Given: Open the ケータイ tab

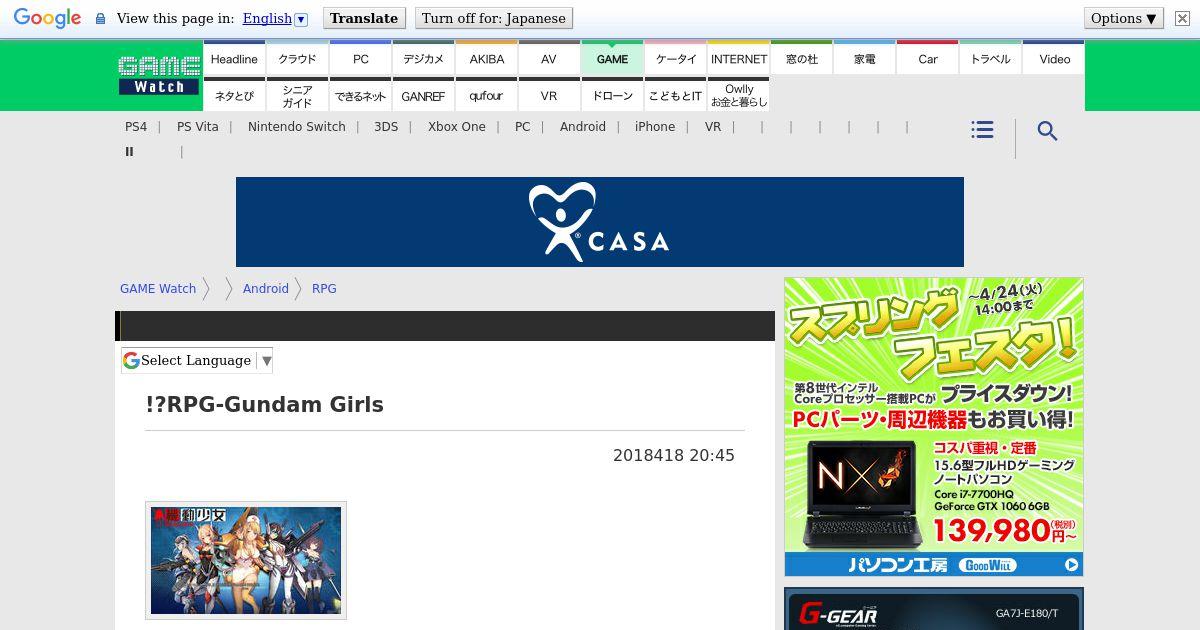Looking at the screenshot, I should click(676, 59).
